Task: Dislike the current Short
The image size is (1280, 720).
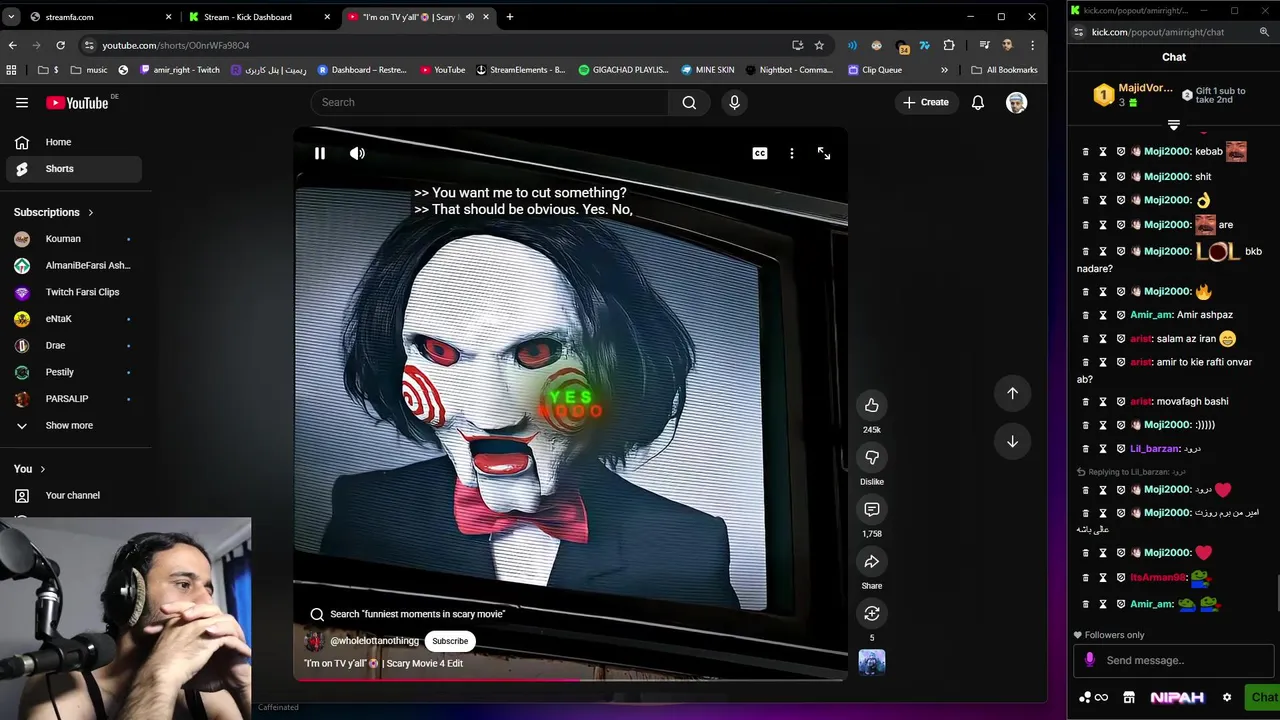Action: (x=872, y=457)
